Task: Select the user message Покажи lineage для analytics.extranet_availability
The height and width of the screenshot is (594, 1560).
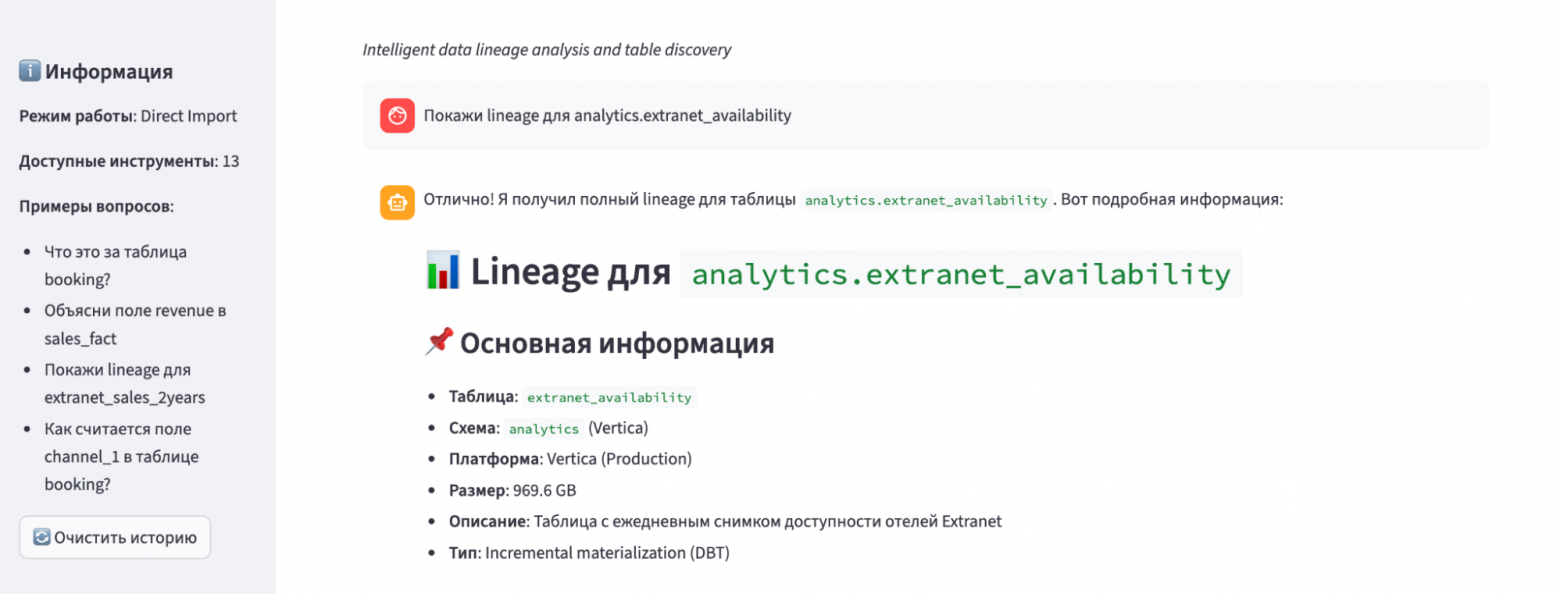Action: click(x=607, y=115)
